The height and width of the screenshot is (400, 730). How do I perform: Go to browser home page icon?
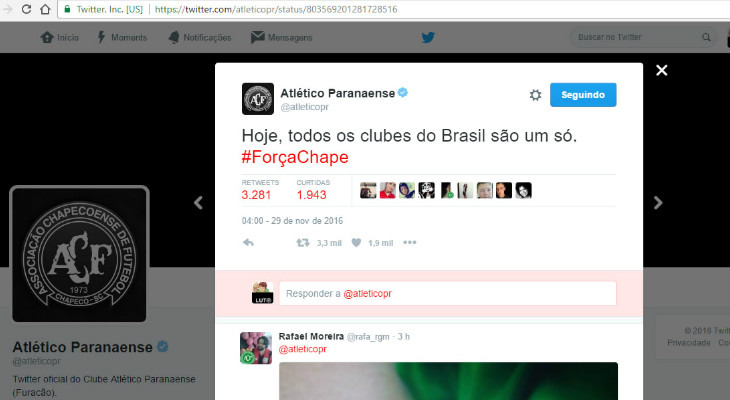[x=45, y=9]
